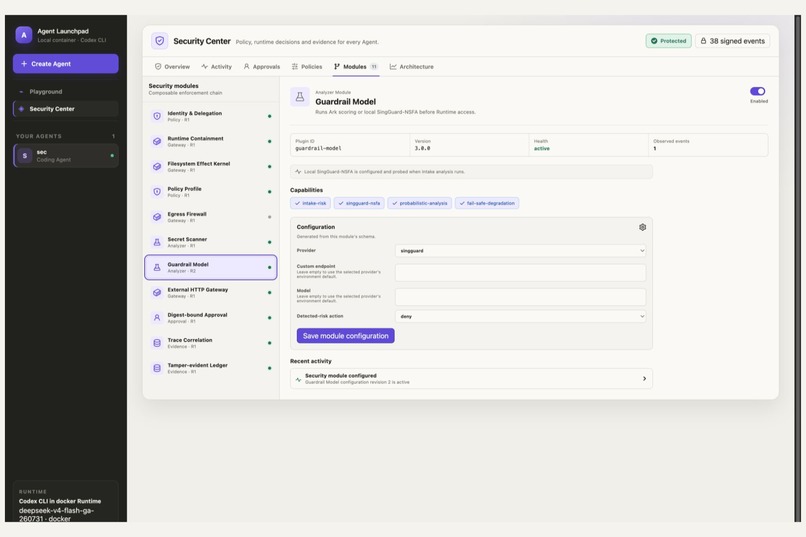806x537 pixels.
Task: Click the 38 signed events badge
Action: click(732, 41)
